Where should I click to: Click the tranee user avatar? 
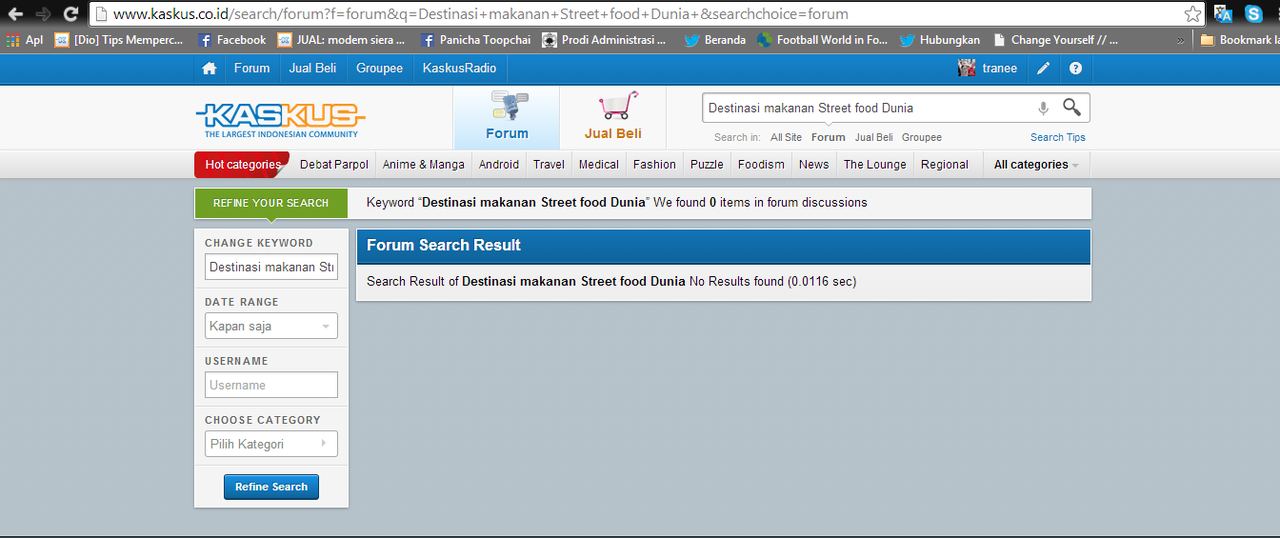tap(967, 68)
